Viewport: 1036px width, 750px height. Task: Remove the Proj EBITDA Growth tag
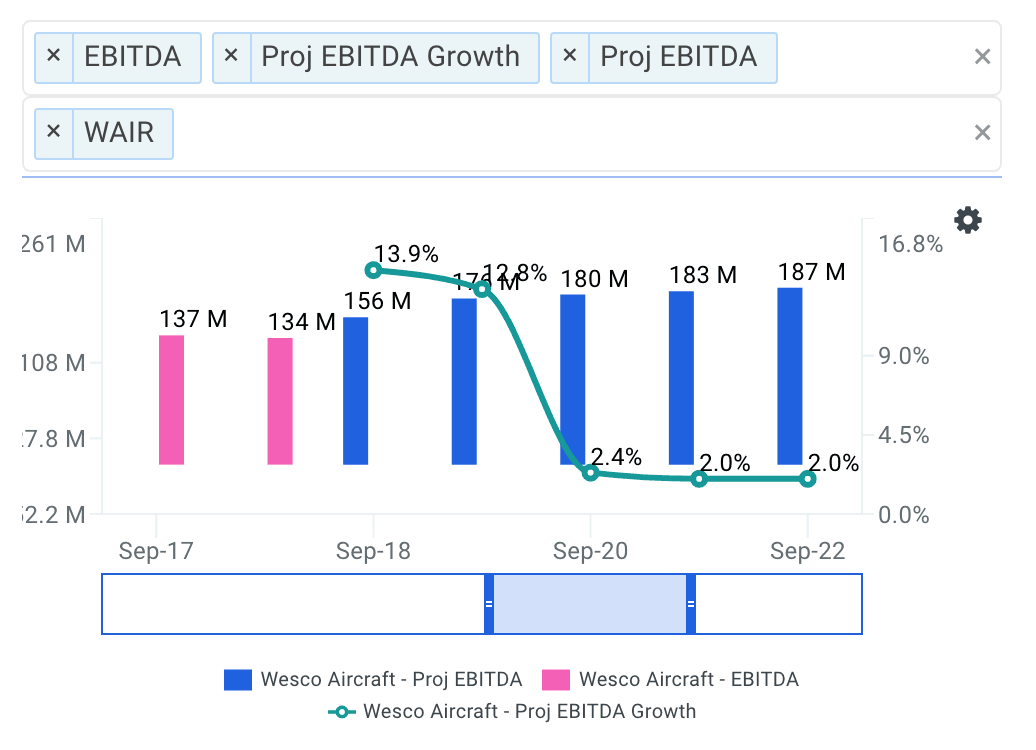click(x=231, y=55)
